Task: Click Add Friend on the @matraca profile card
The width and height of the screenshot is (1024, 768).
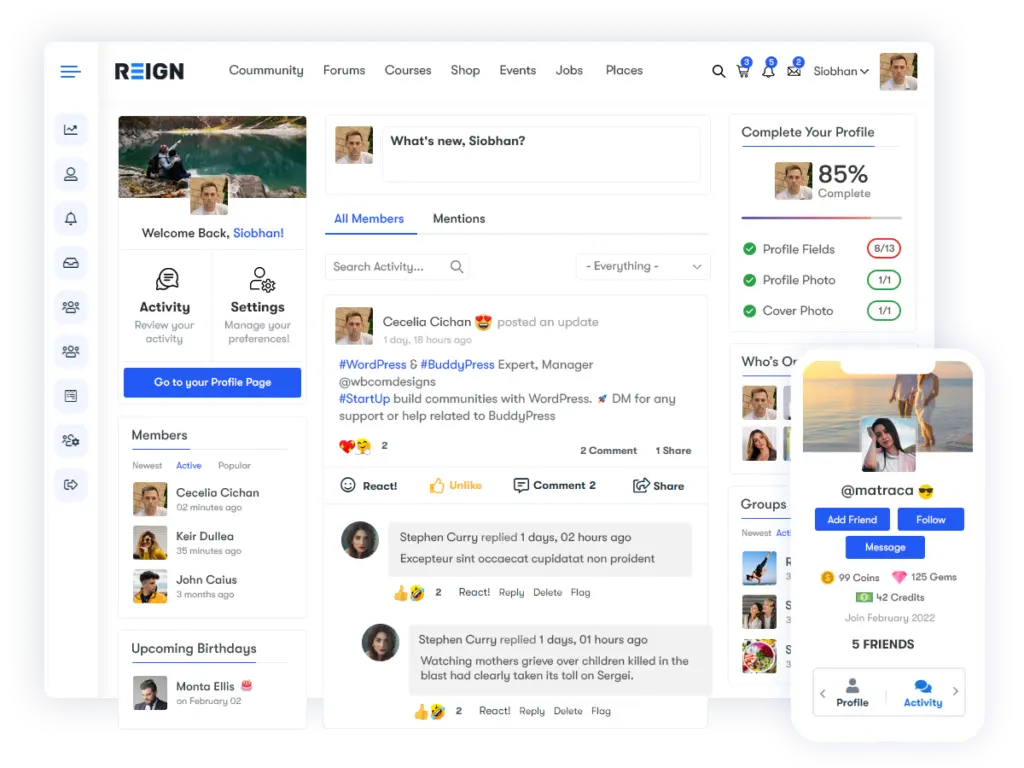Action: 851,519
